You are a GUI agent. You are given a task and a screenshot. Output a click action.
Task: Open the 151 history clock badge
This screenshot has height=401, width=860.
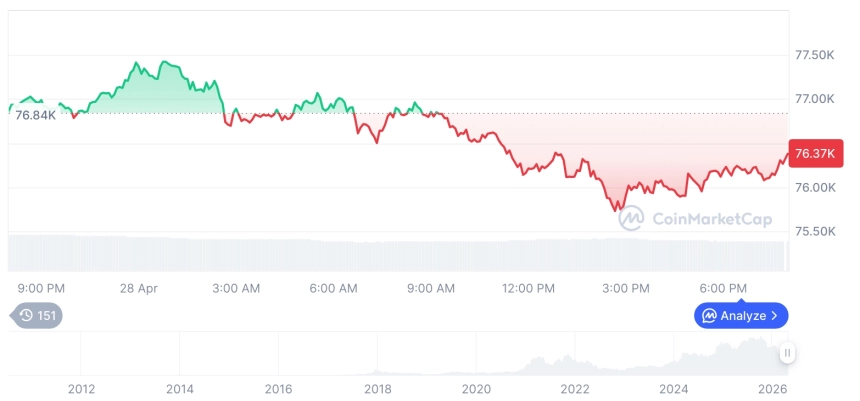[x=38, y=316]
